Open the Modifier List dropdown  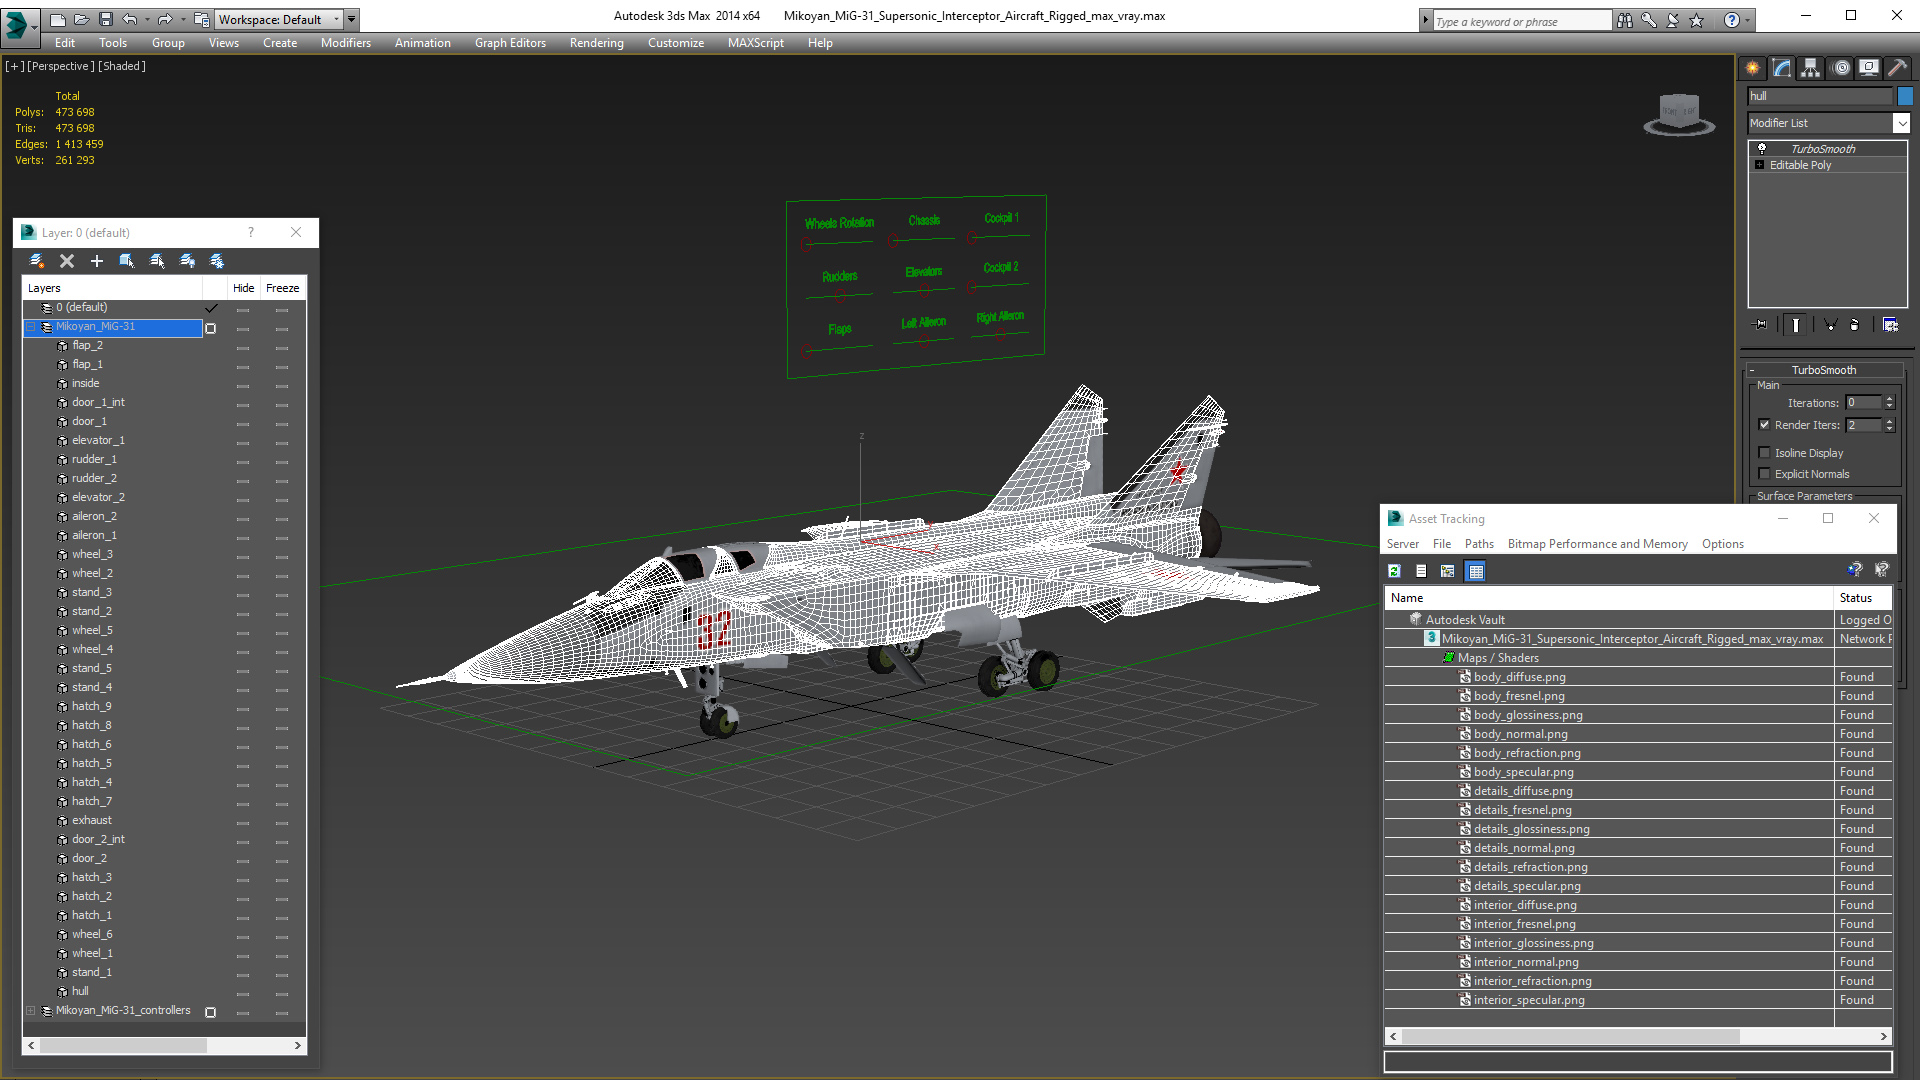[x=1901, y=123]
